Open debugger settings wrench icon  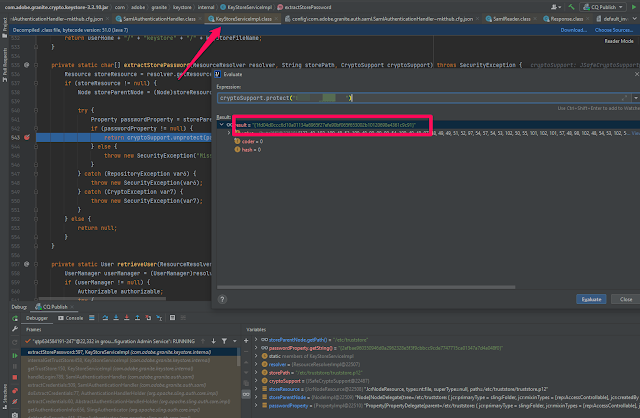[15, 329]
